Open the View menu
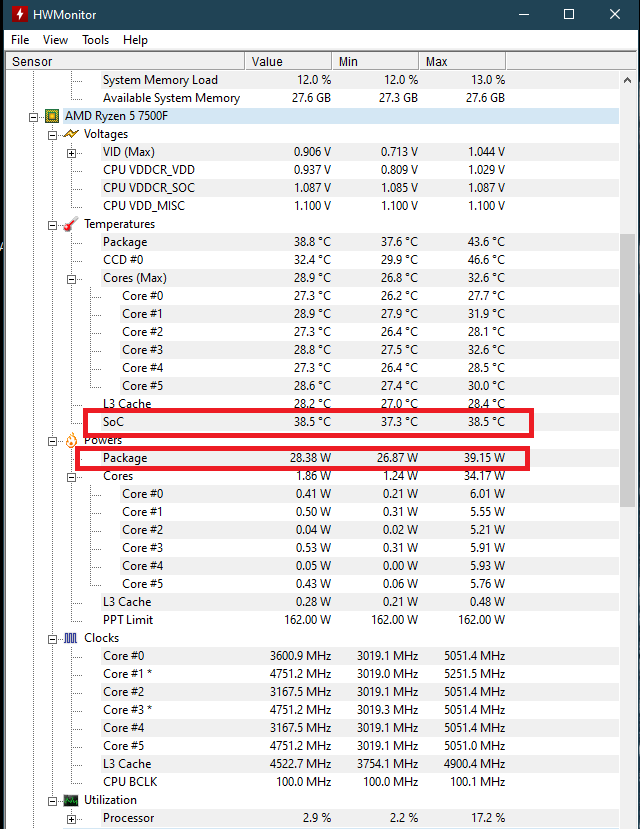Viewport: 640px width, 829px height. tap(55, 40)
